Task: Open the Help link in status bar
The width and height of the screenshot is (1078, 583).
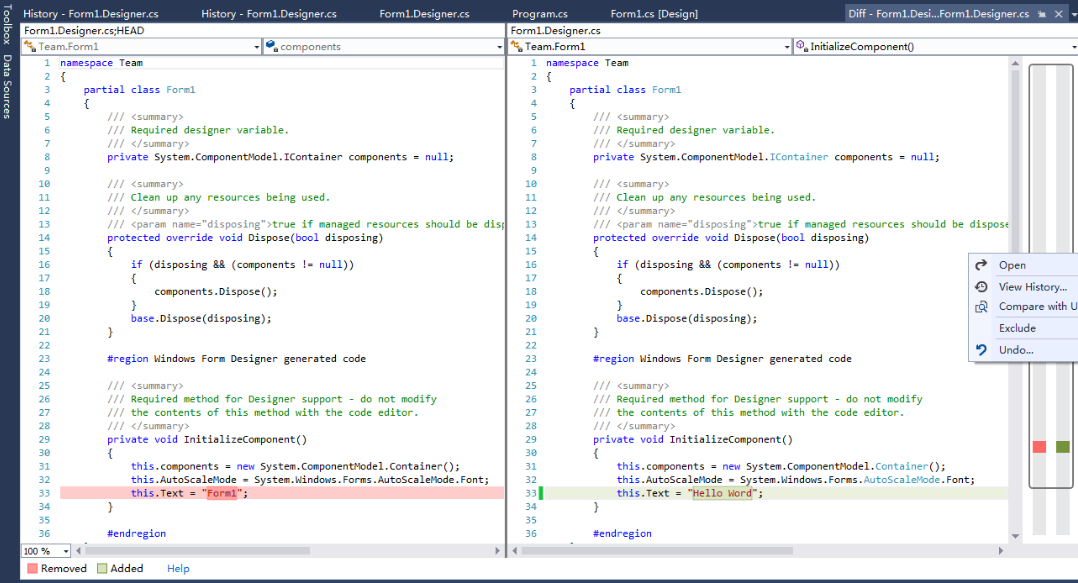Action: pos(177,568)
